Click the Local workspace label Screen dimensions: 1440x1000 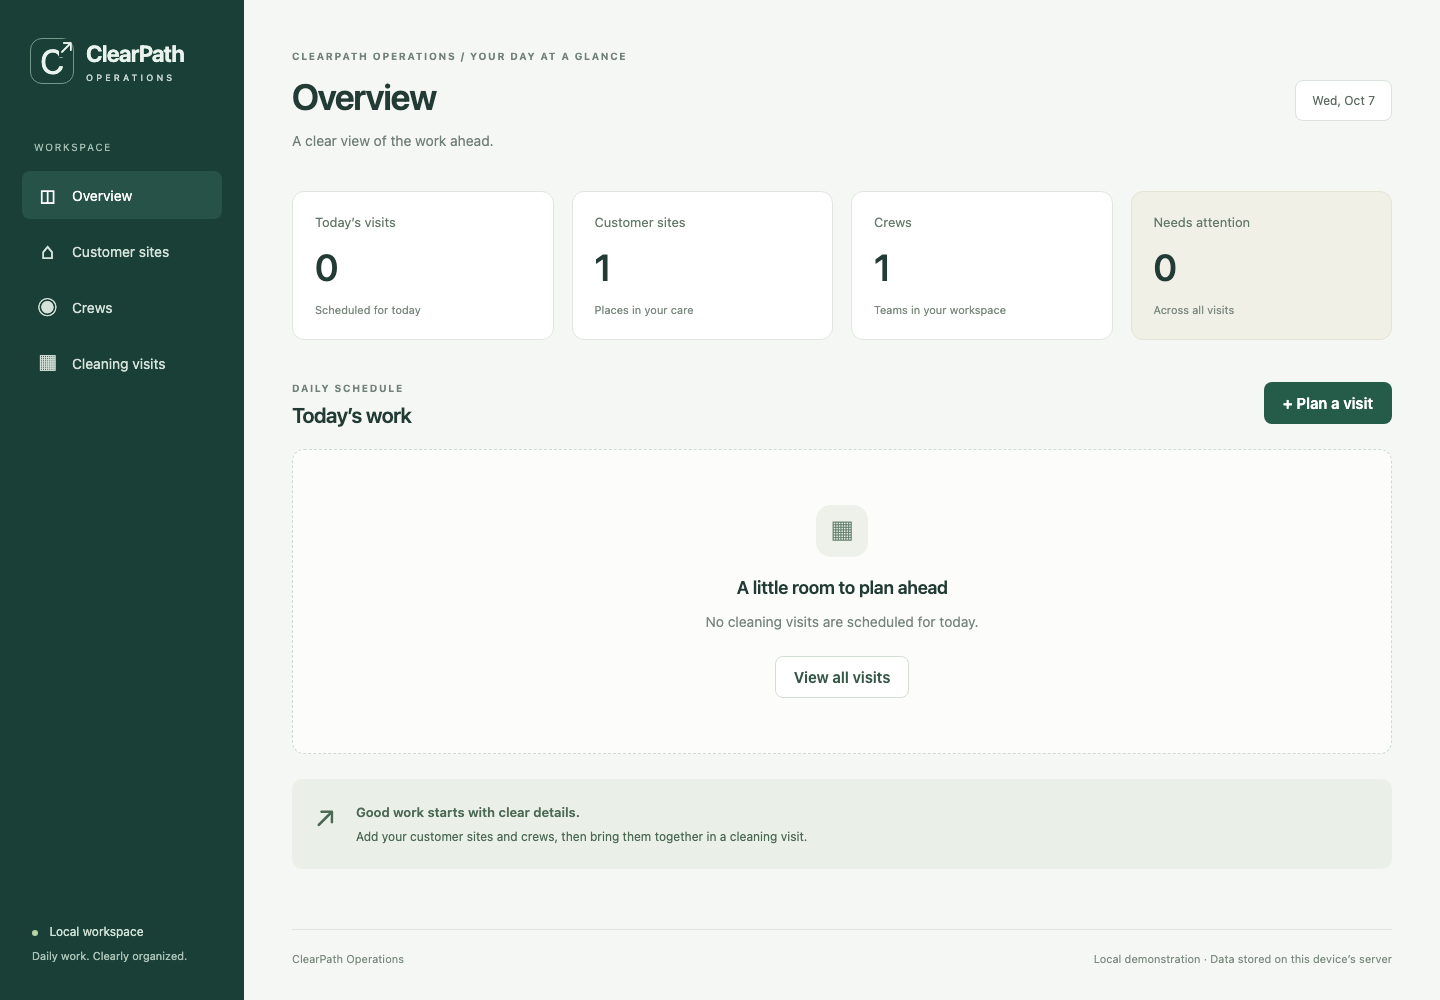click(96, 932)
